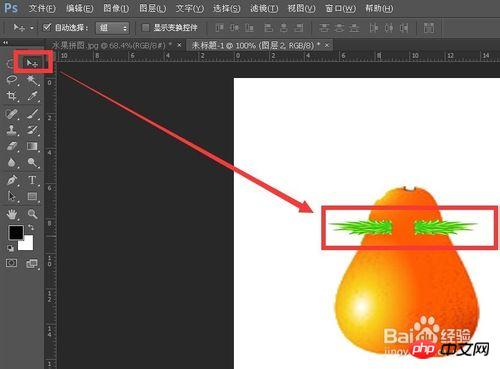Select the Healing Brush tool
The width and height of the screenshot is (500, 369).
pyautogui.click(x=12, y=114)
